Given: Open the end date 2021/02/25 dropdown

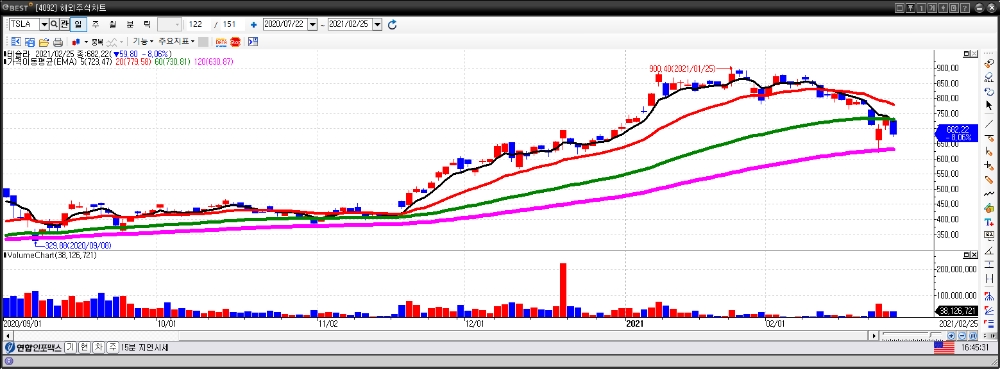Looking at the screenshot, I should (378, 24).
